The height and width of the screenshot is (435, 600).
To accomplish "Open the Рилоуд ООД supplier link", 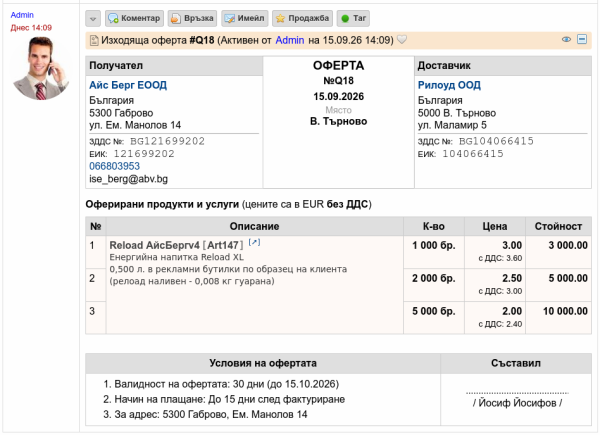I will 449,85.
